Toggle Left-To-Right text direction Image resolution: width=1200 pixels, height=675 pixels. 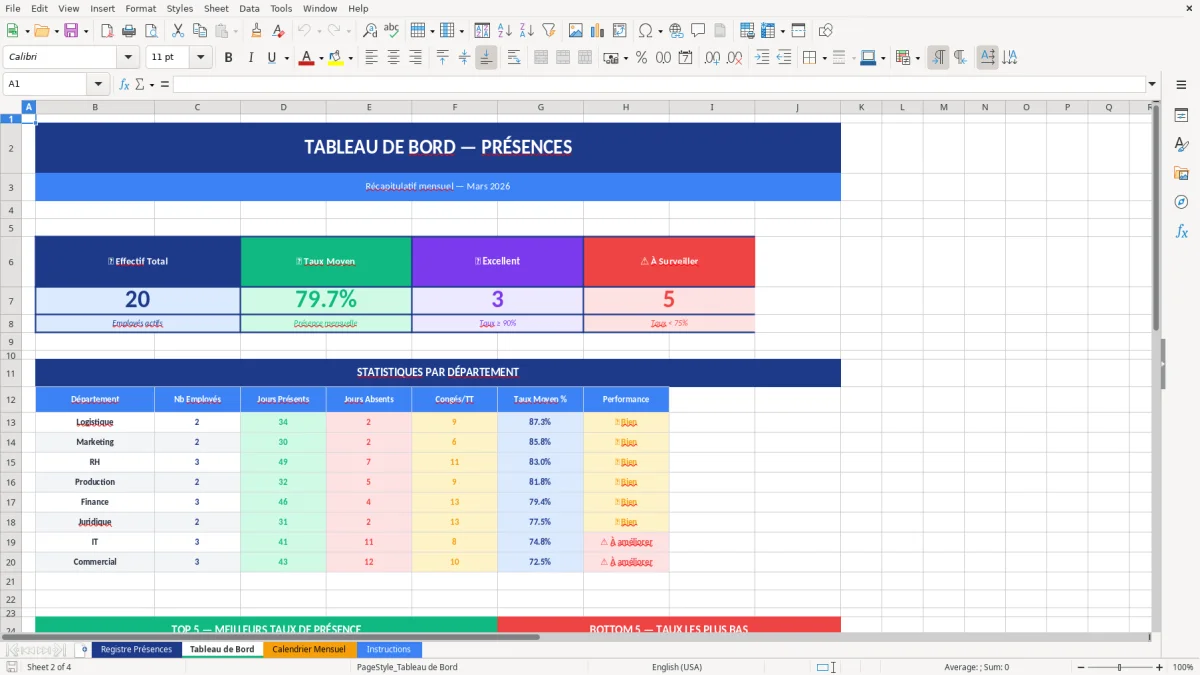click(x=938, y=58)
